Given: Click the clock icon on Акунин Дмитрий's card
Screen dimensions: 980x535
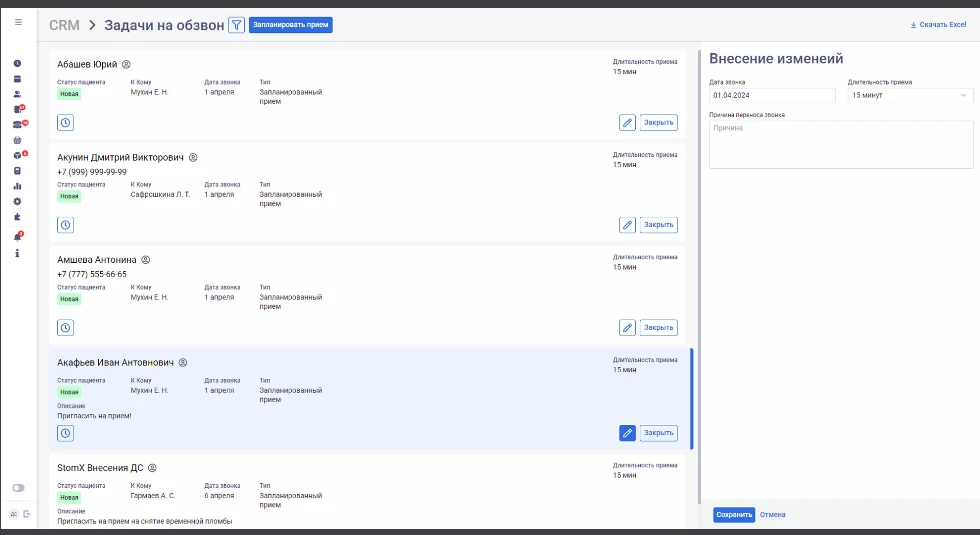Looking at the screenshot, I should point(65,225).
